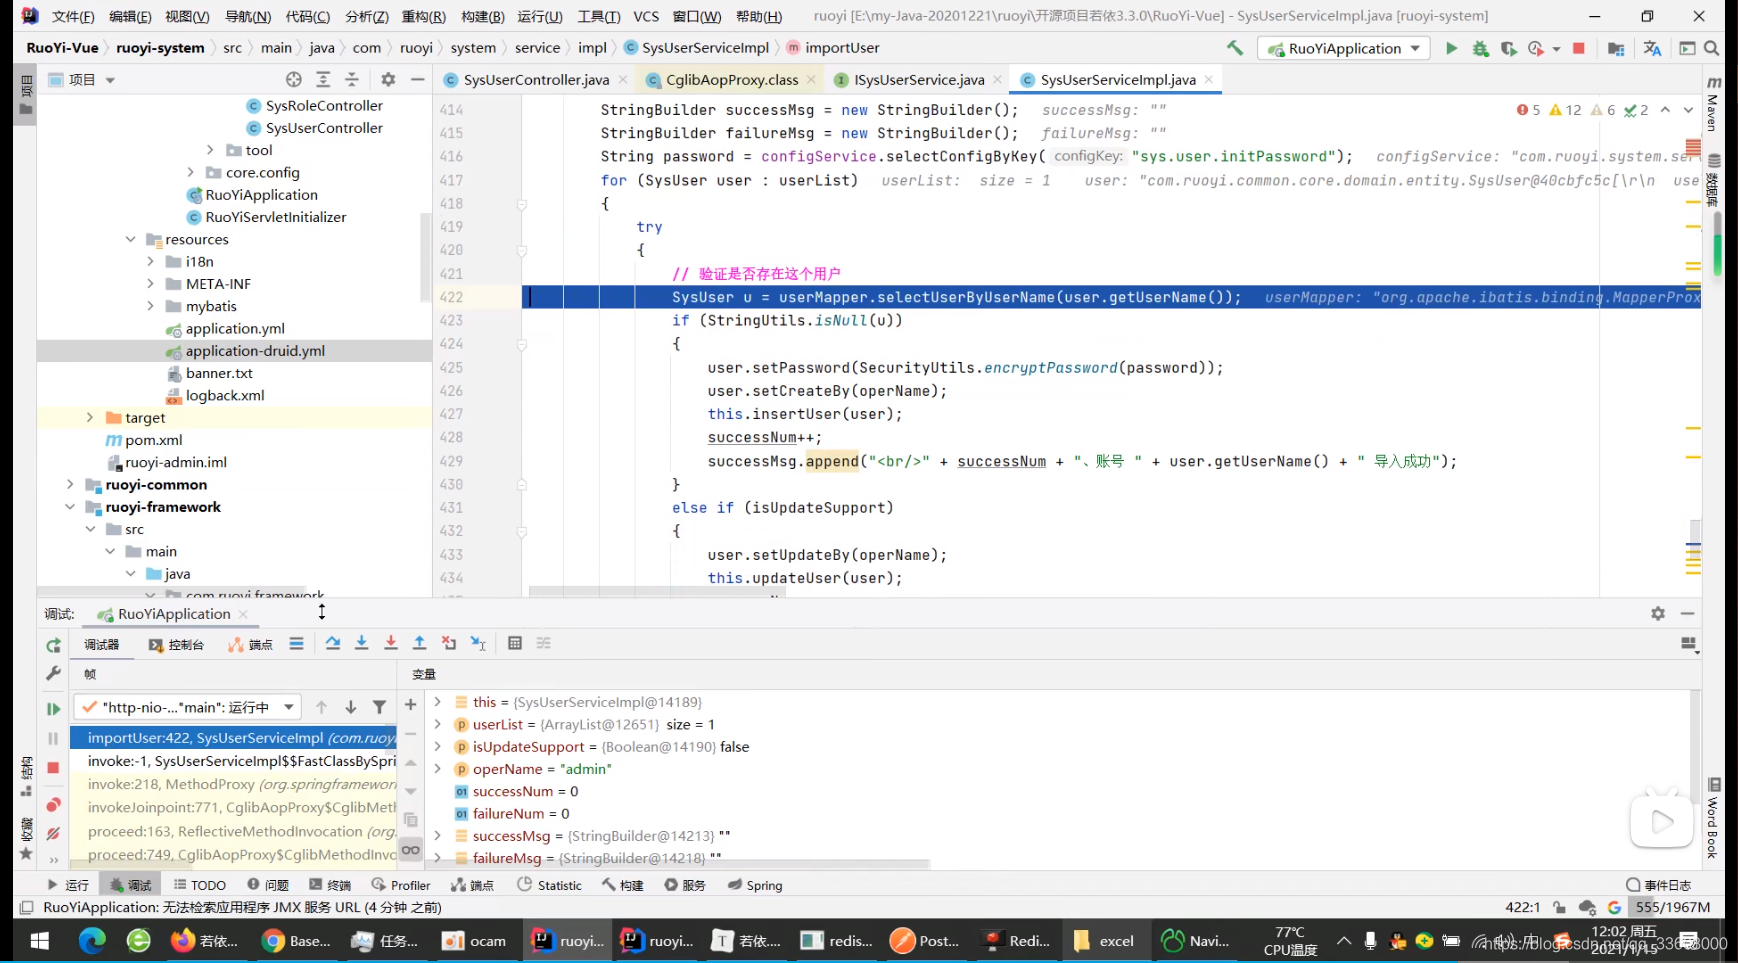Screen dimensions: 1738x963
Task: Open the 重构(R) menu
Action: click(423, 16)
